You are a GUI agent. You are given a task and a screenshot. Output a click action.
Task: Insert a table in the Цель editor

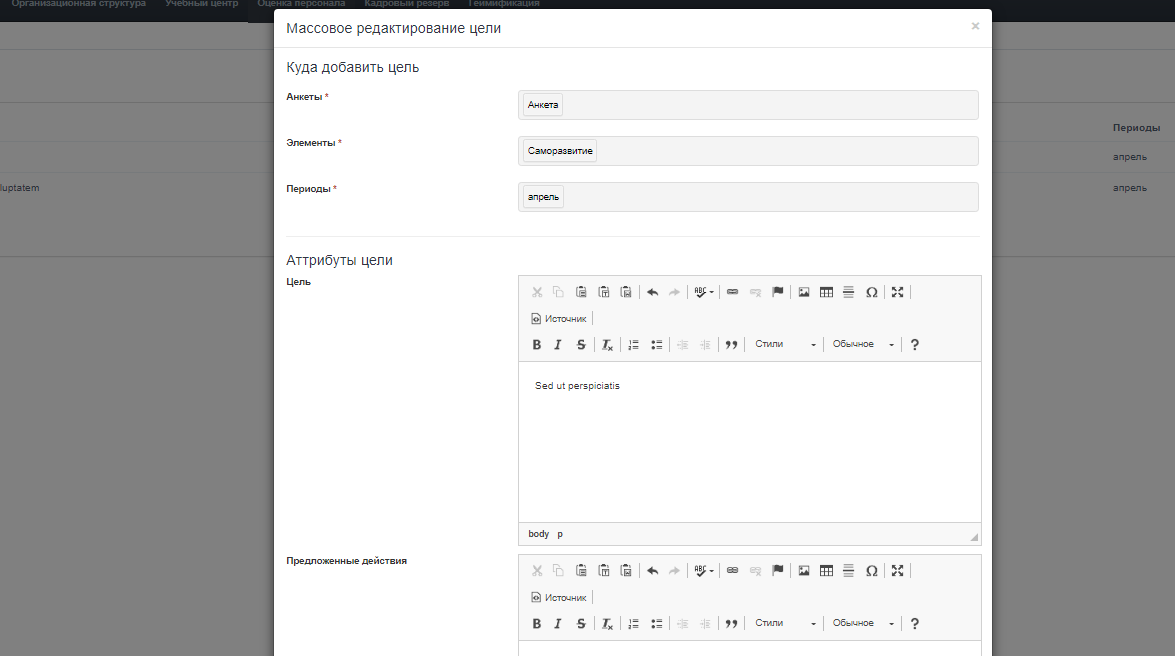coord(826,292)
